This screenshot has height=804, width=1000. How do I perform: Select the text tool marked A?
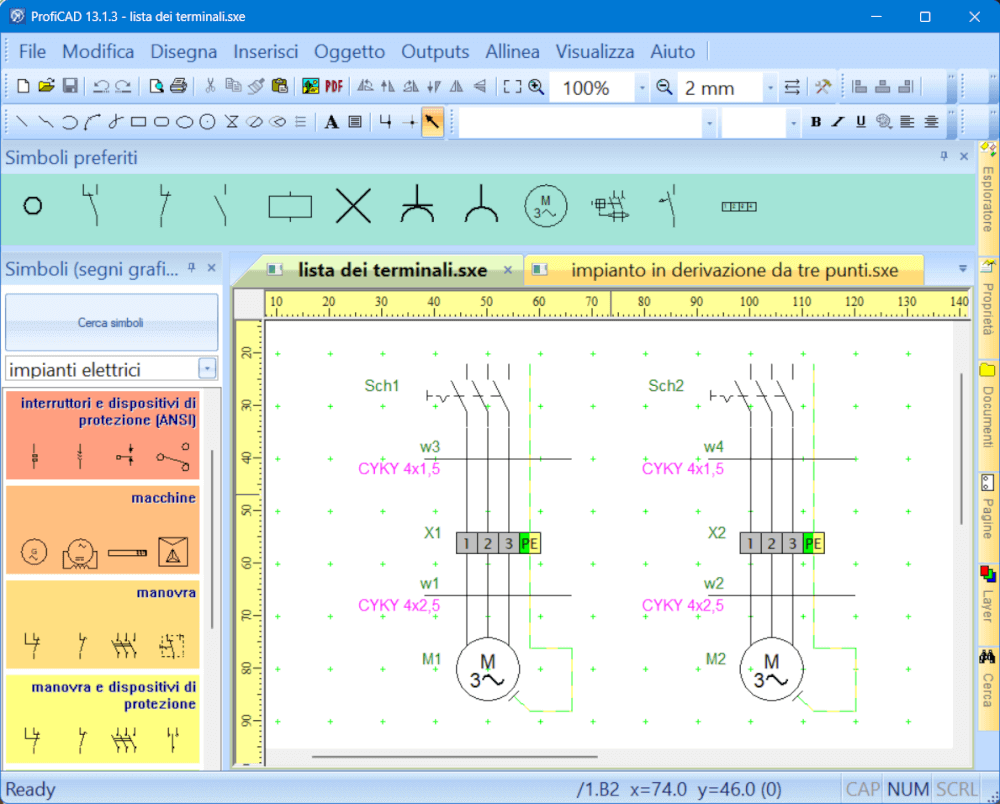[331, 122]
